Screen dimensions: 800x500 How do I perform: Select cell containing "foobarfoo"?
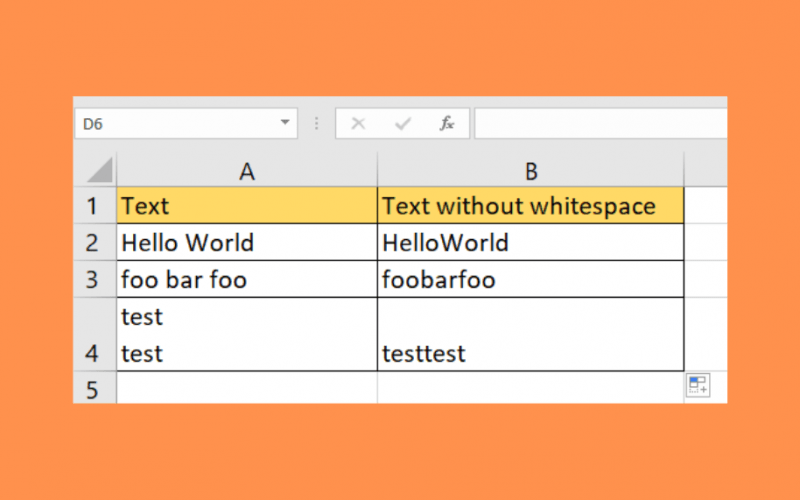531,279
